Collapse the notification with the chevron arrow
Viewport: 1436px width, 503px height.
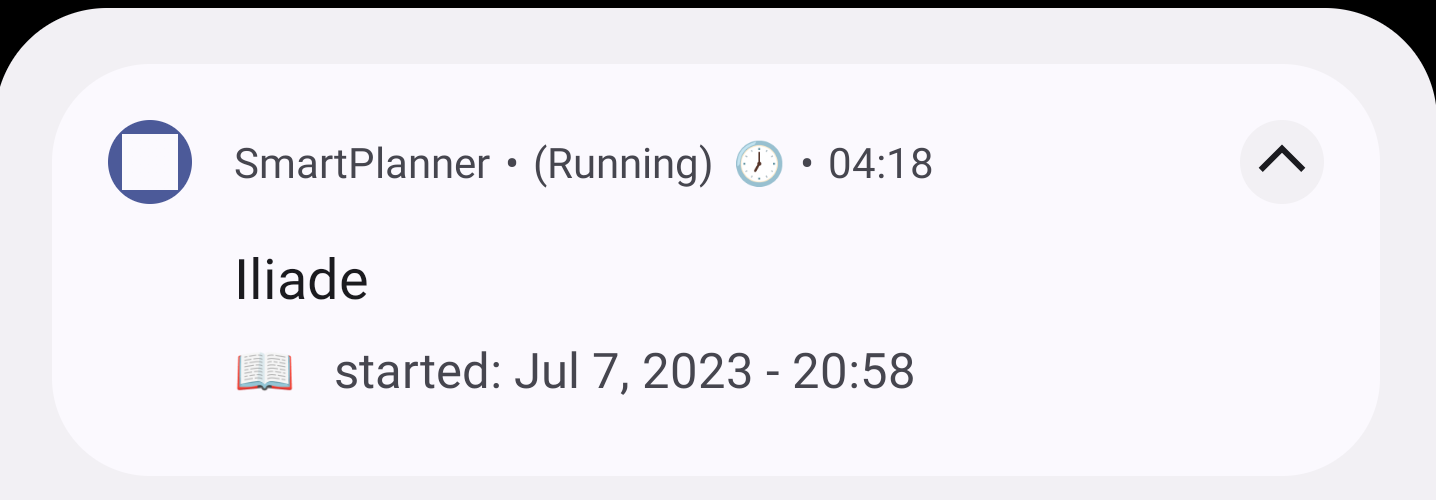pyautogui.click(x=1281, y=161)
